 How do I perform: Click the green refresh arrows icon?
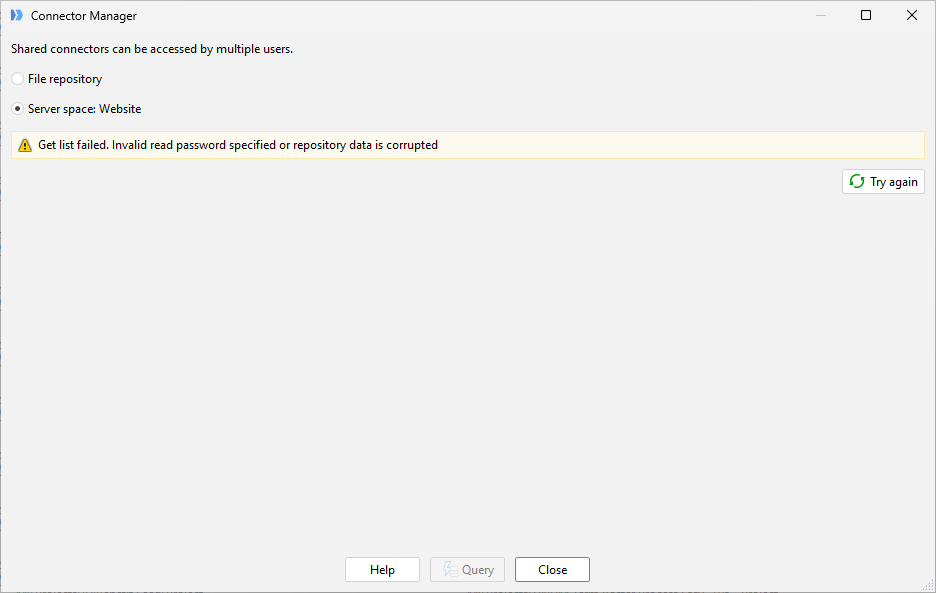tap(857, 182)
